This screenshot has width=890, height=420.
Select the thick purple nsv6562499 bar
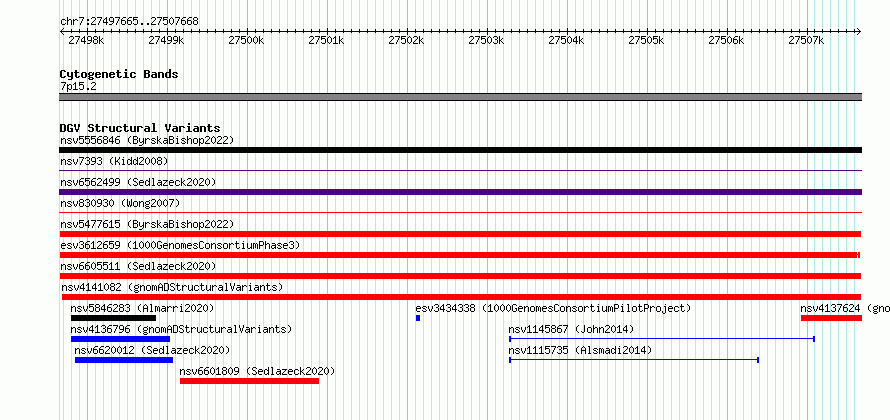tap(460, 192)
